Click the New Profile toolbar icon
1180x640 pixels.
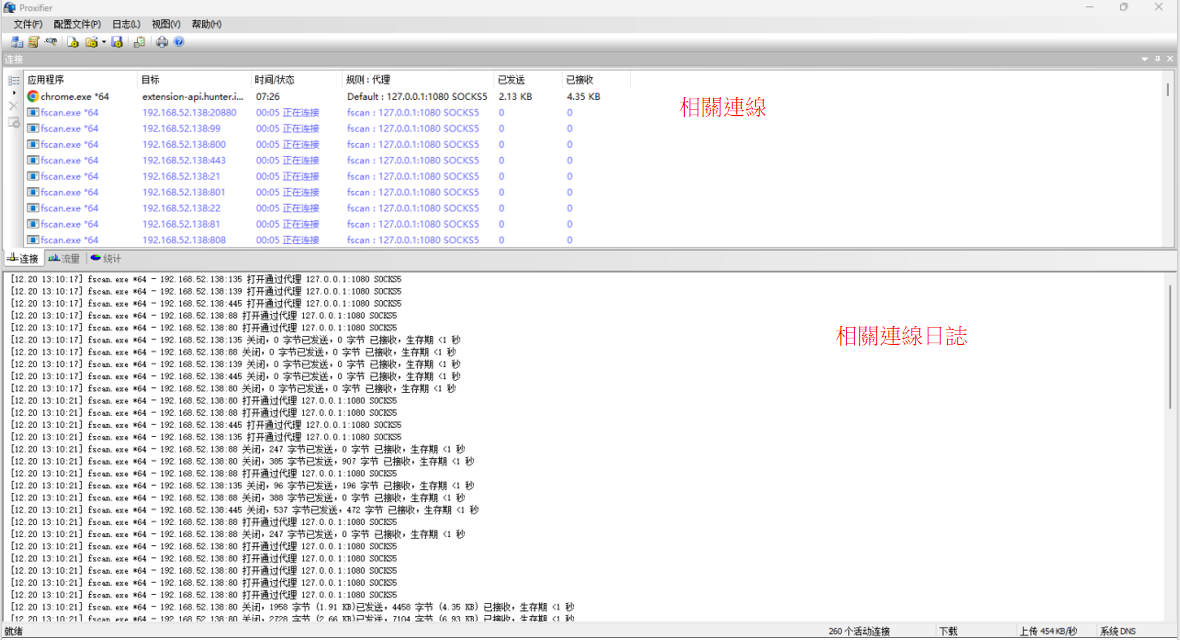73,42
